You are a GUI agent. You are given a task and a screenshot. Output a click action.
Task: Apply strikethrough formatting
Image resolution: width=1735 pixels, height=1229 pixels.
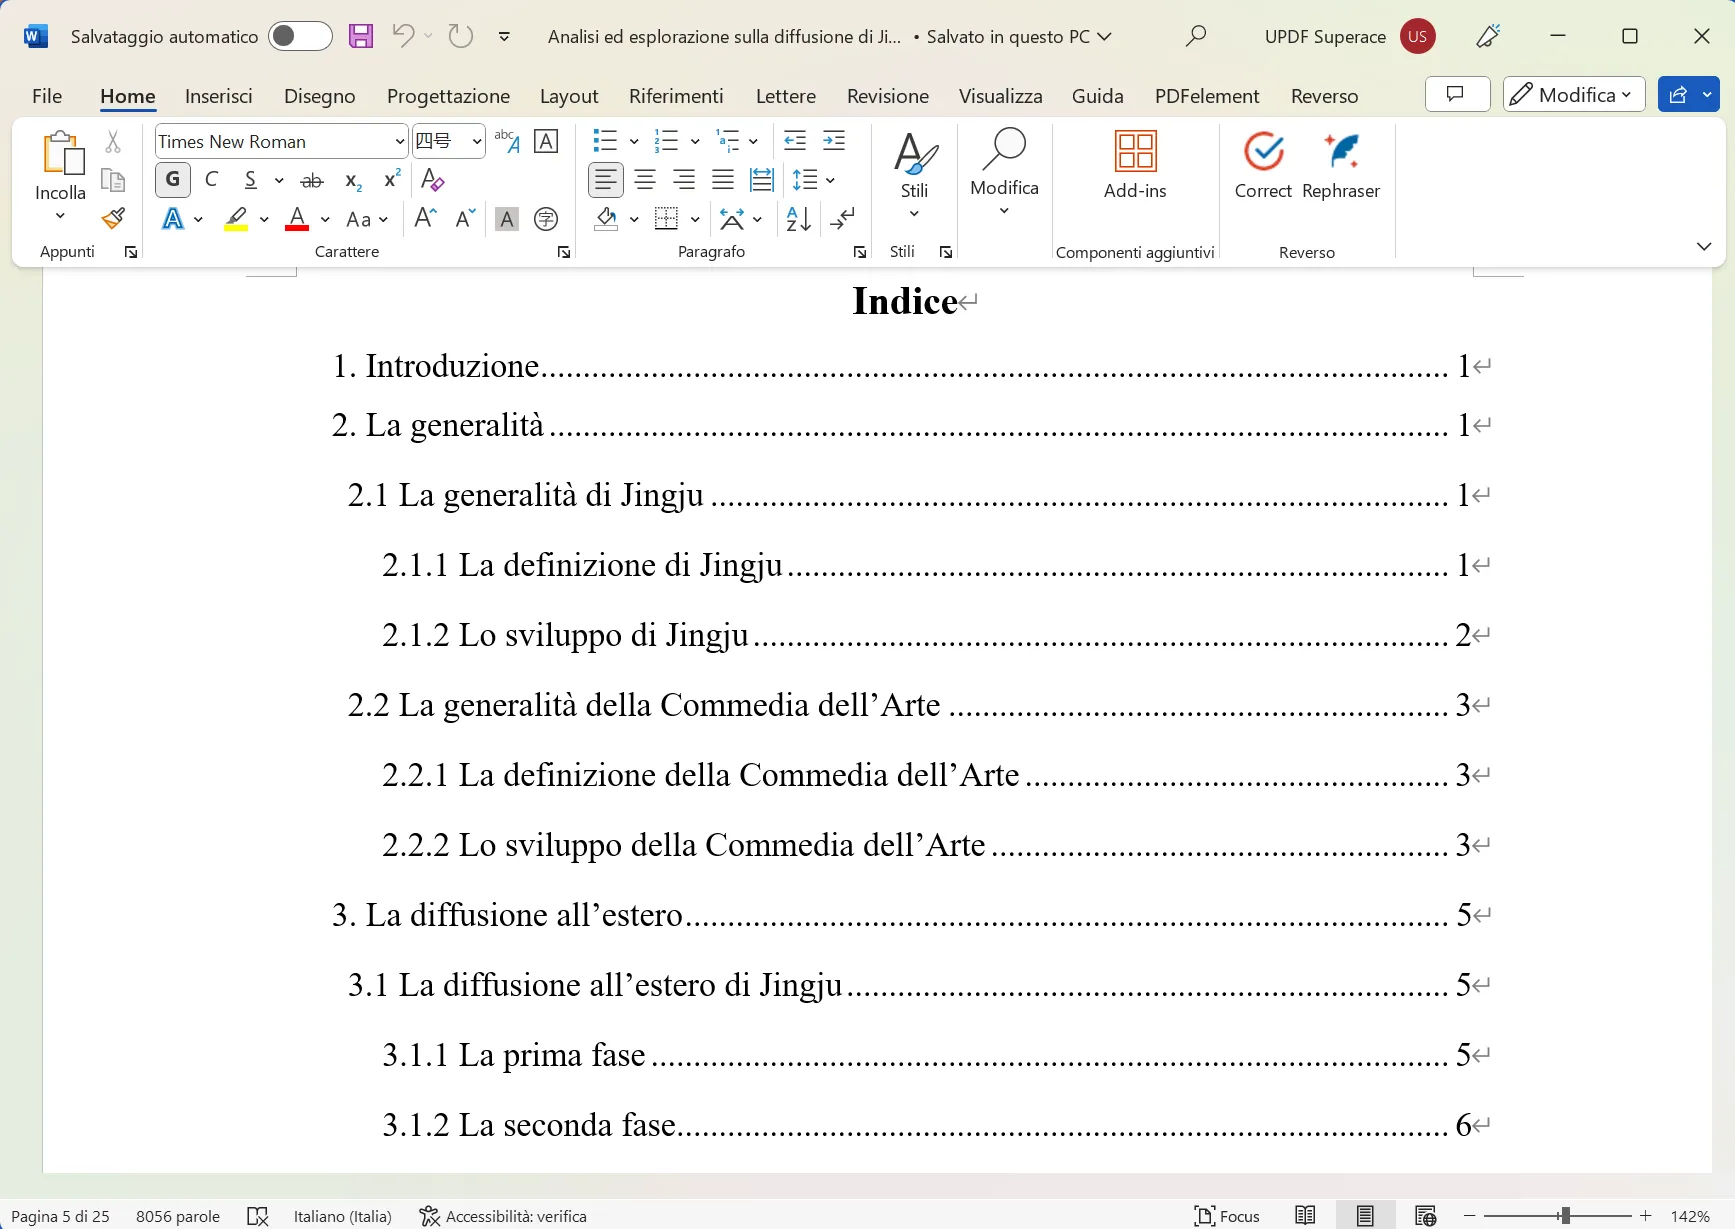[x=312, y=180]
